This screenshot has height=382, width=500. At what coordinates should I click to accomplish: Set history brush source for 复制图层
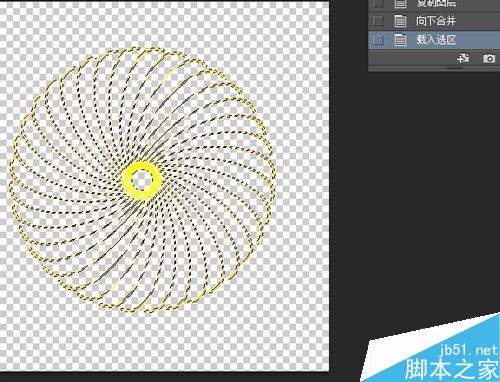(x=378, y=4)
